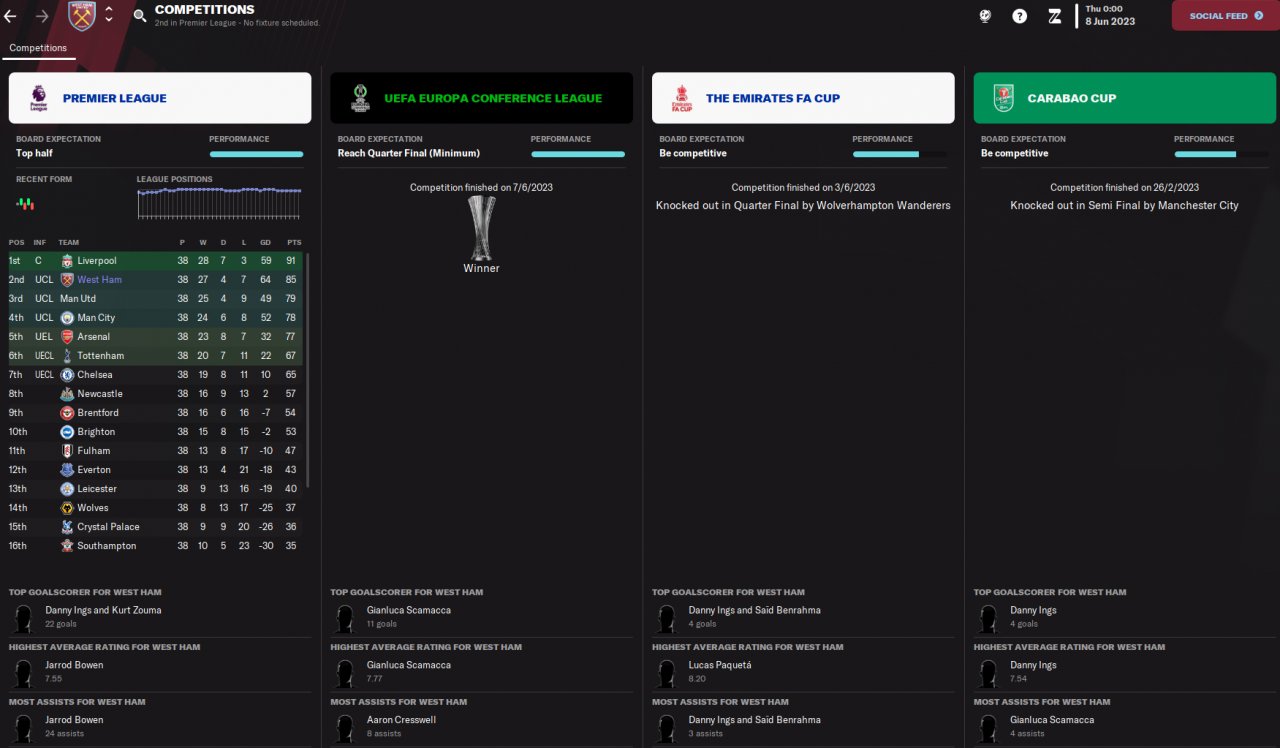Click Scamacca's portrait under Conference League highest rating
Viewport: 1280px width, 748px height.
(x=344, y=674)
